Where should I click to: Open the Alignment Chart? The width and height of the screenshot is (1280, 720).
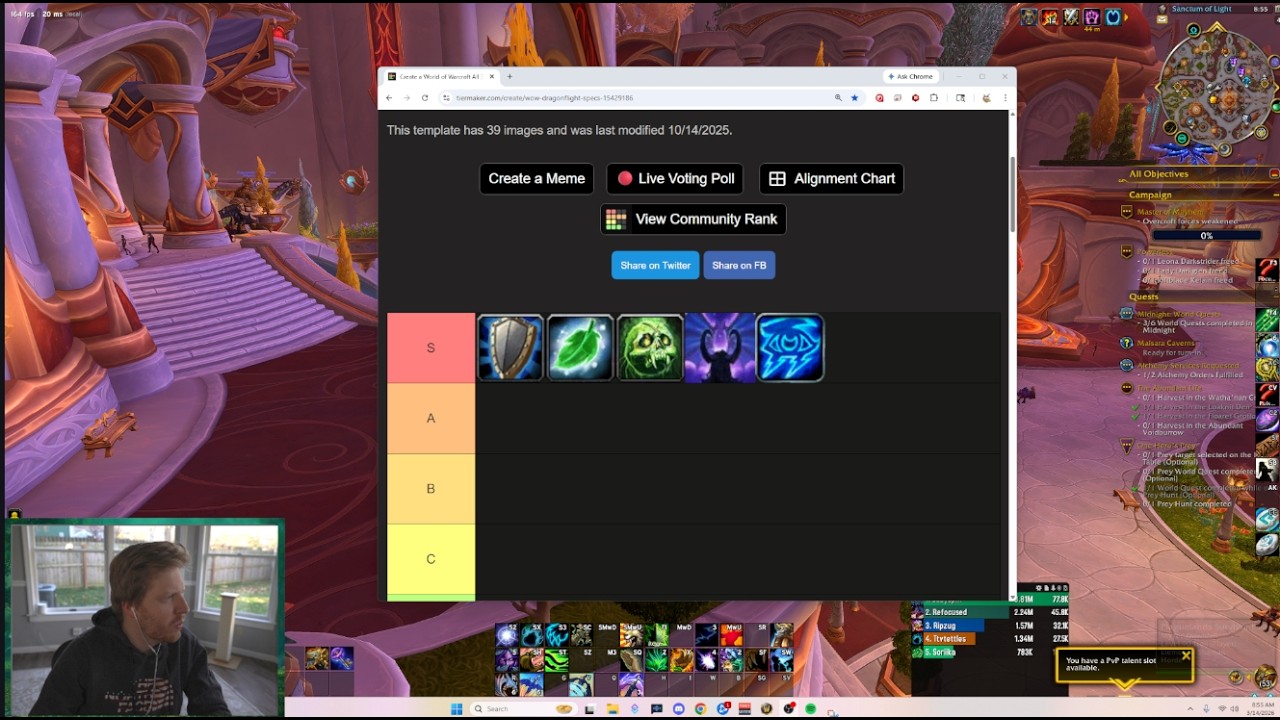pyautogui.click(x=831, y=179)
